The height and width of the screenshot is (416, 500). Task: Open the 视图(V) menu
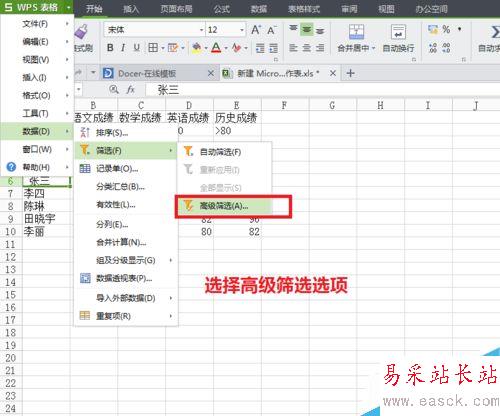pyautogui.click(x=37, y=60)
